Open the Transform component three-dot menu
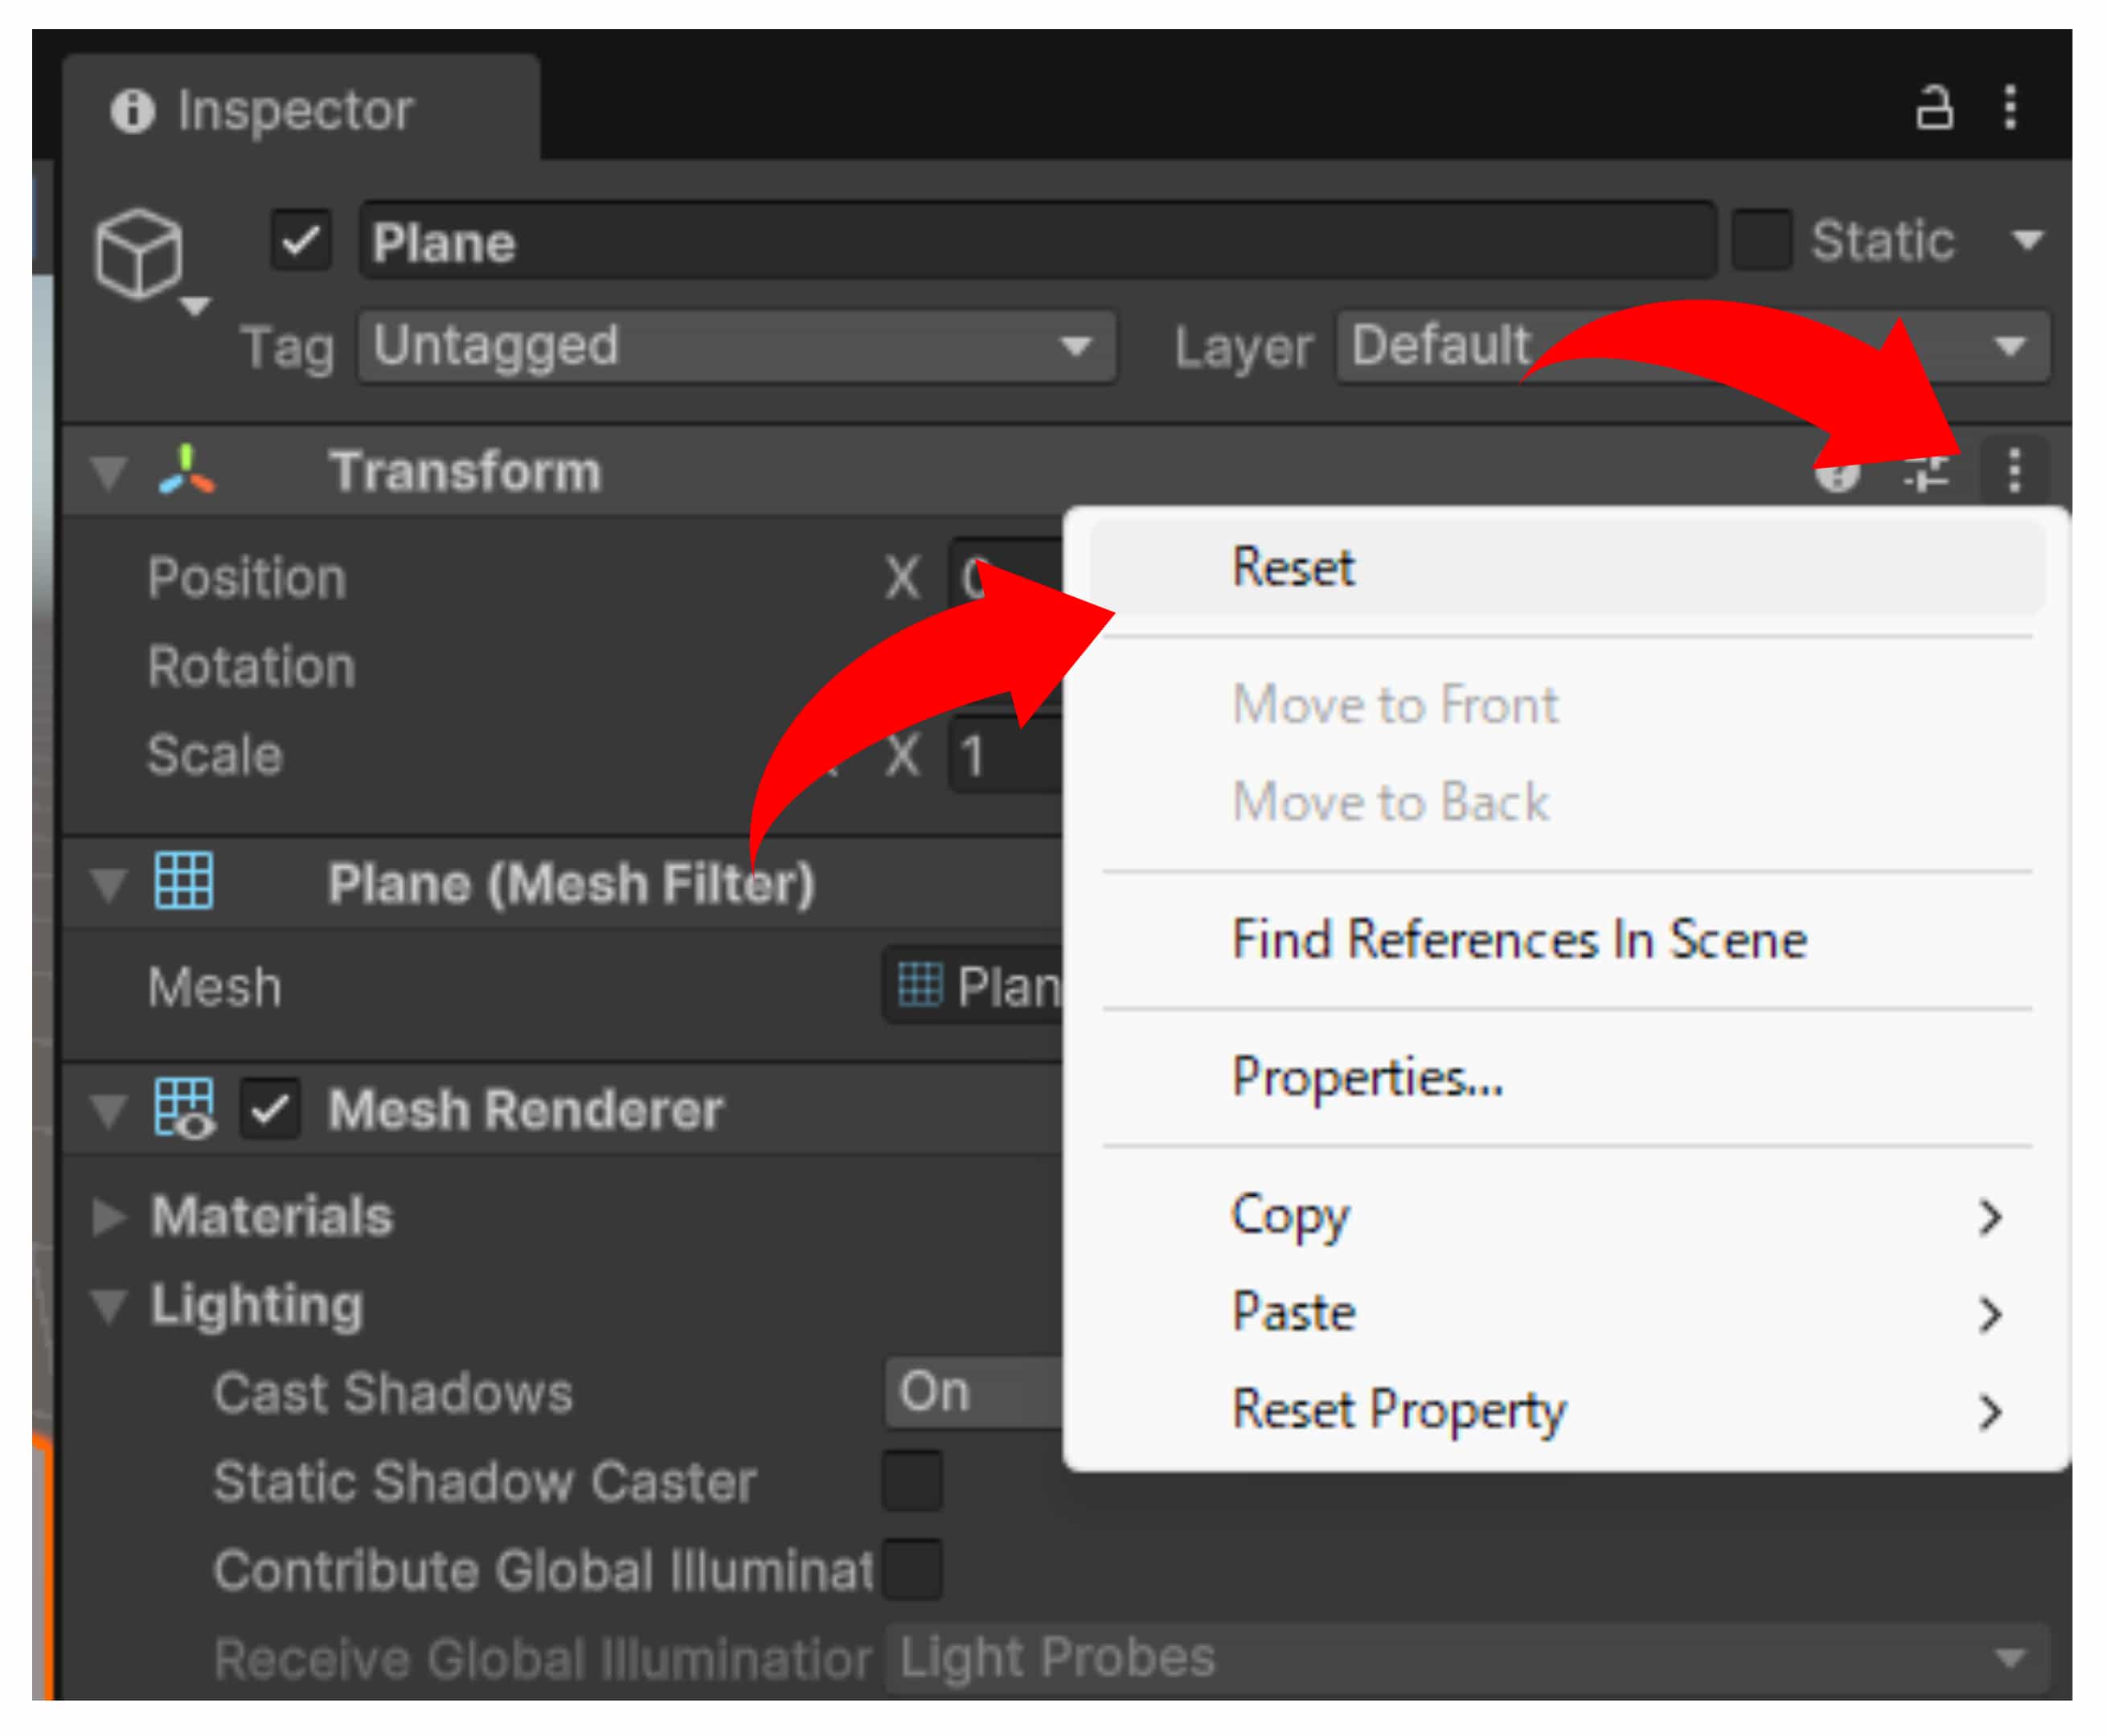This screenshot has height=1736, width=2106. tap(2014, 470)
